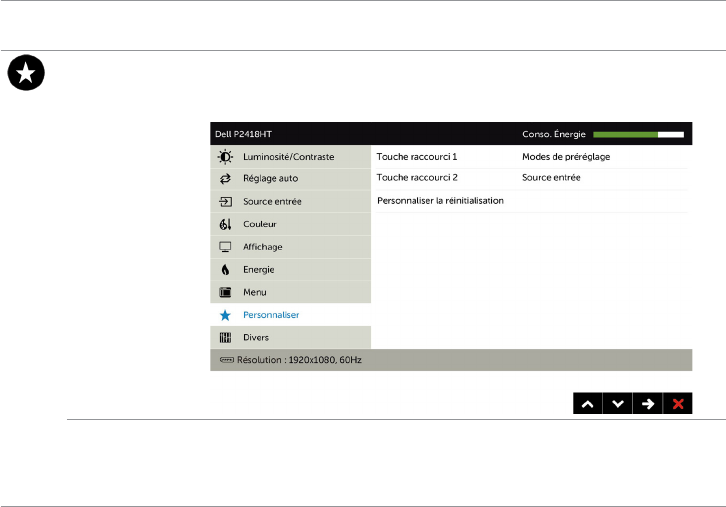Open the Affichage menu
The height and width of the screenshot is (507, 726).
coord(290,247)
